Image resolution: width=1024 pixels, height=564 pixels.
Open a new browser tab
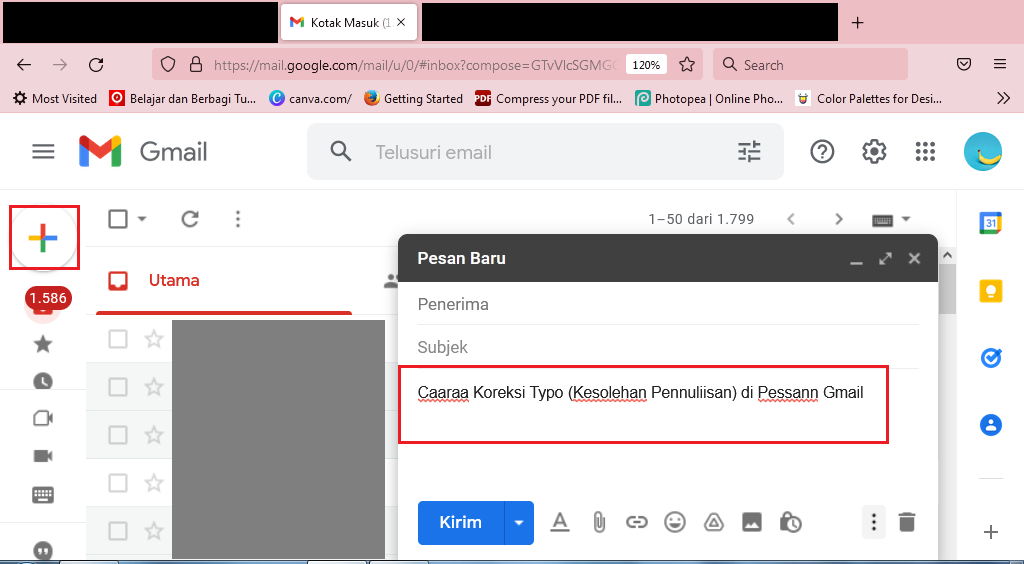(x=857, y=23)
